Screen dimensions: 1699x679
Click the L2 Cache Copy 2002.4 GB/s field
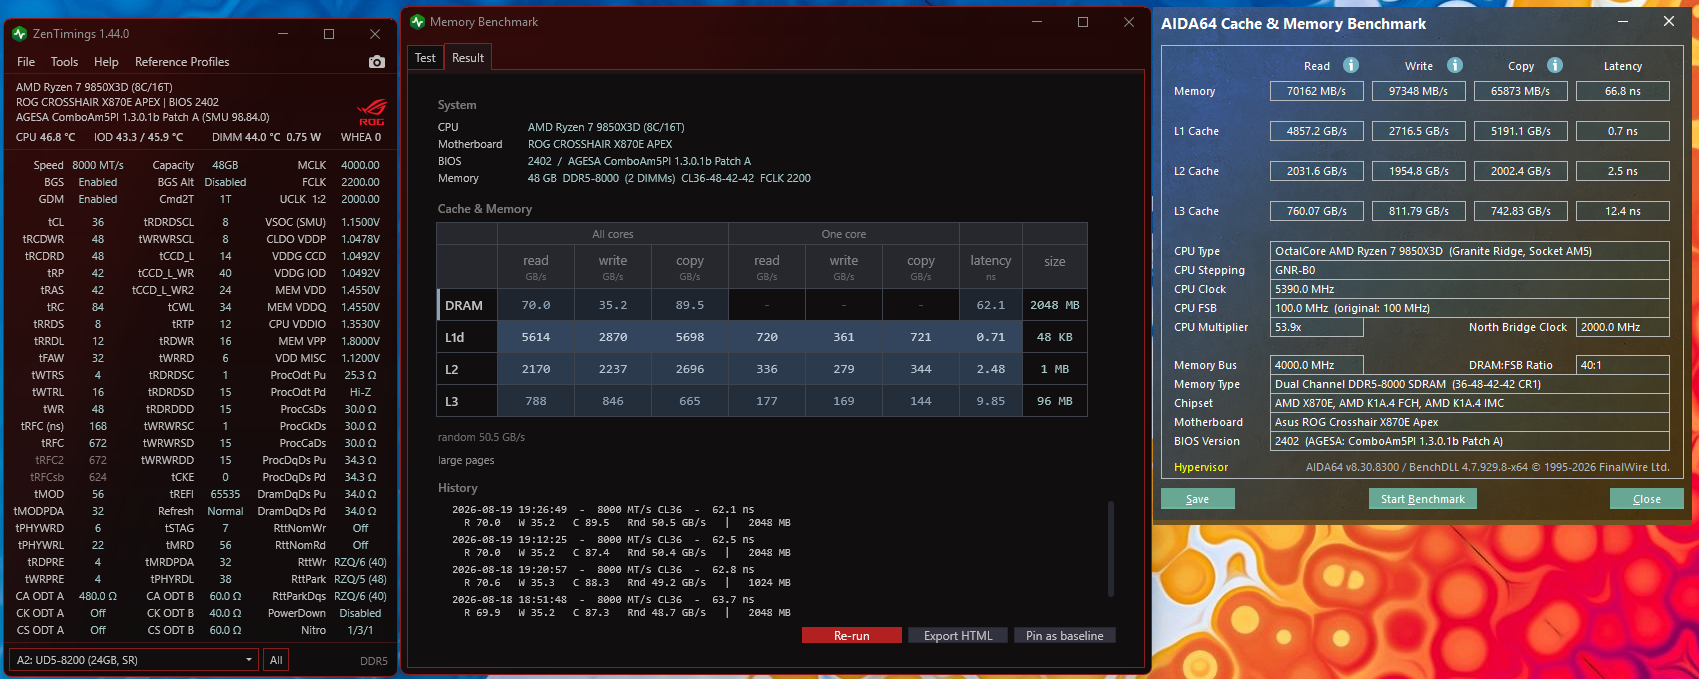(x=1521, y=171)
